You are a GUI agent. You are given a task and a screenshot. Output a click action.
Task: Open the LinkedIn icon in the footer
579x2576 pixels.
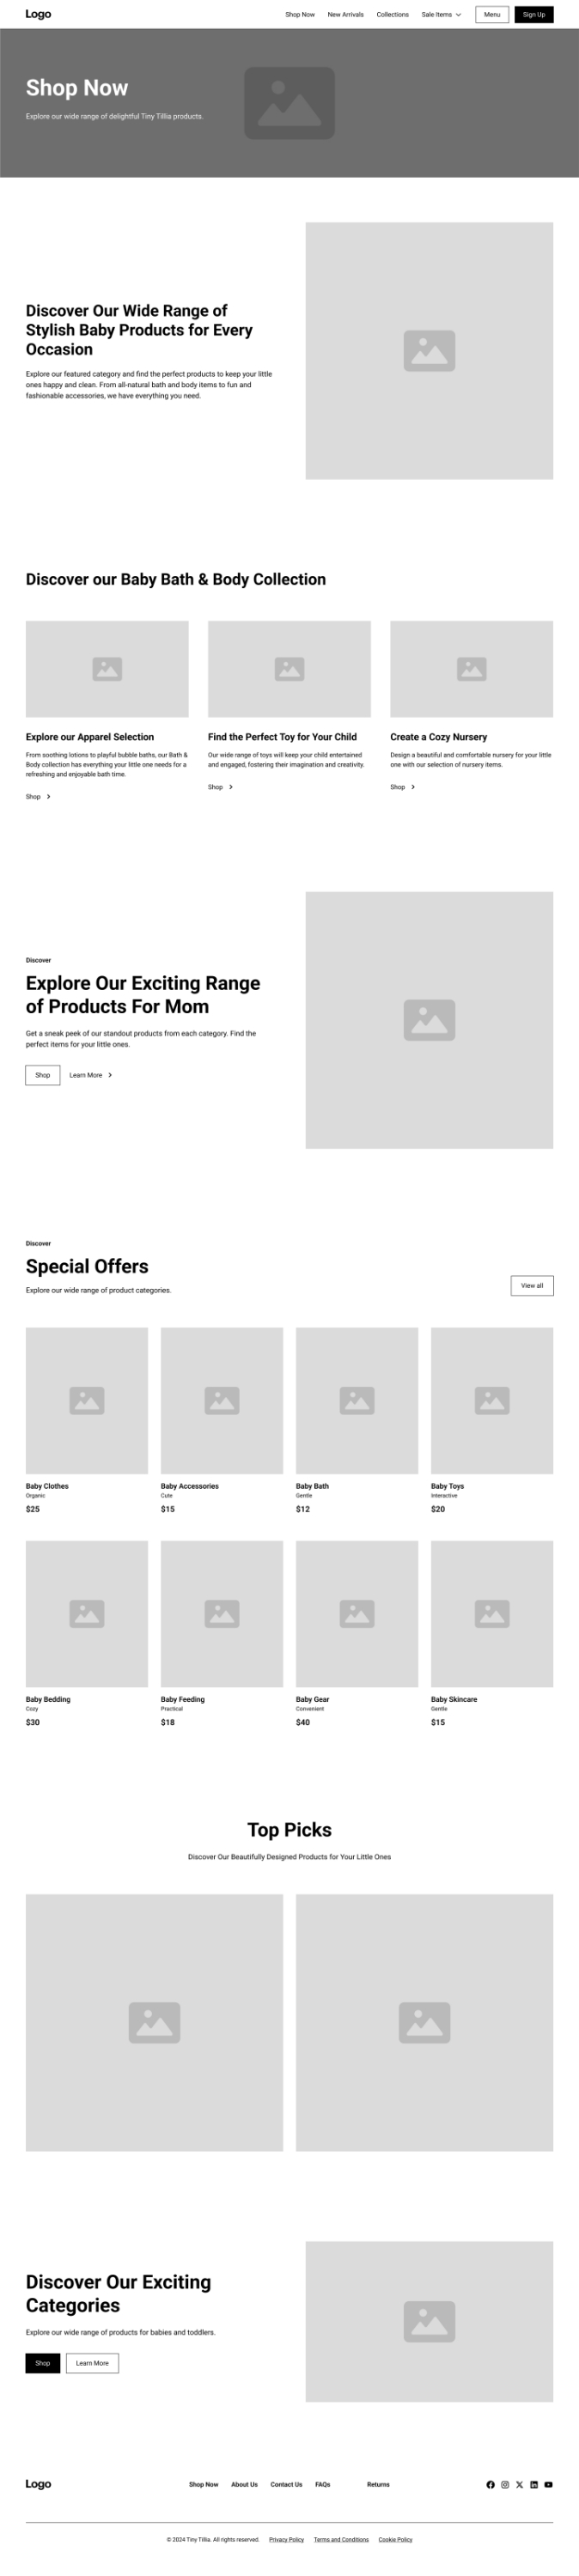(534, 2484)
